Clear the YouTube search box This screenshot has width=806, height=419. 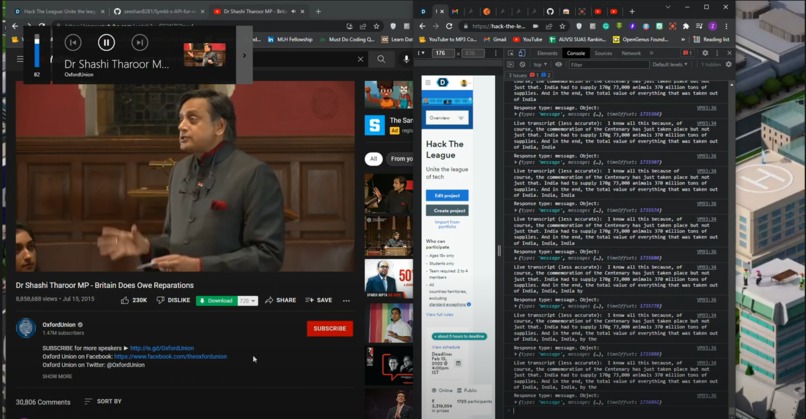[x=360, y=59]
